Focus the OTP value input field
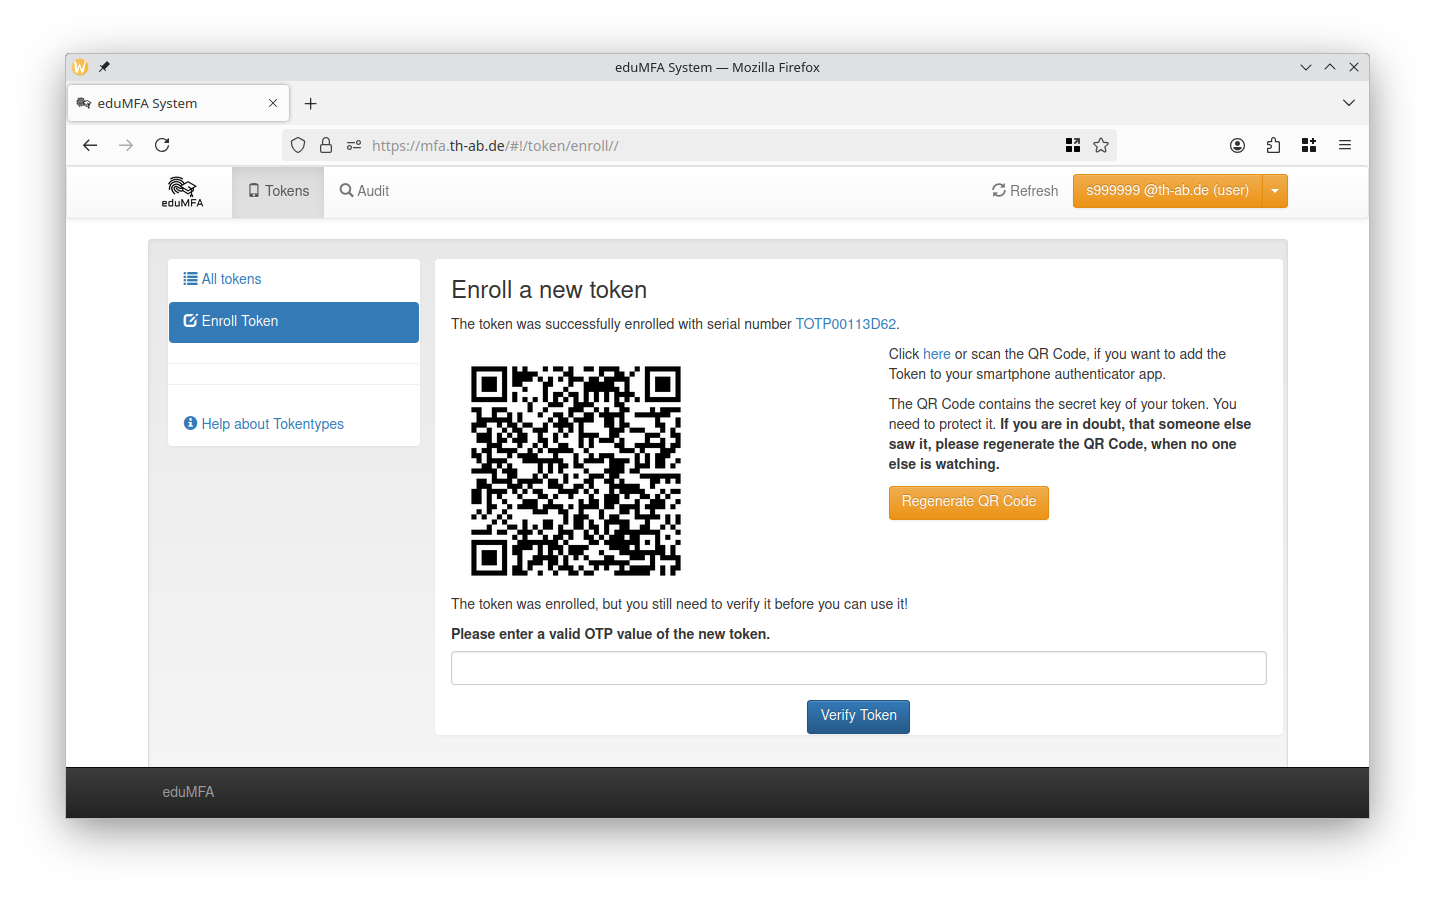The image size is (1436, 897). click(859, 668)
